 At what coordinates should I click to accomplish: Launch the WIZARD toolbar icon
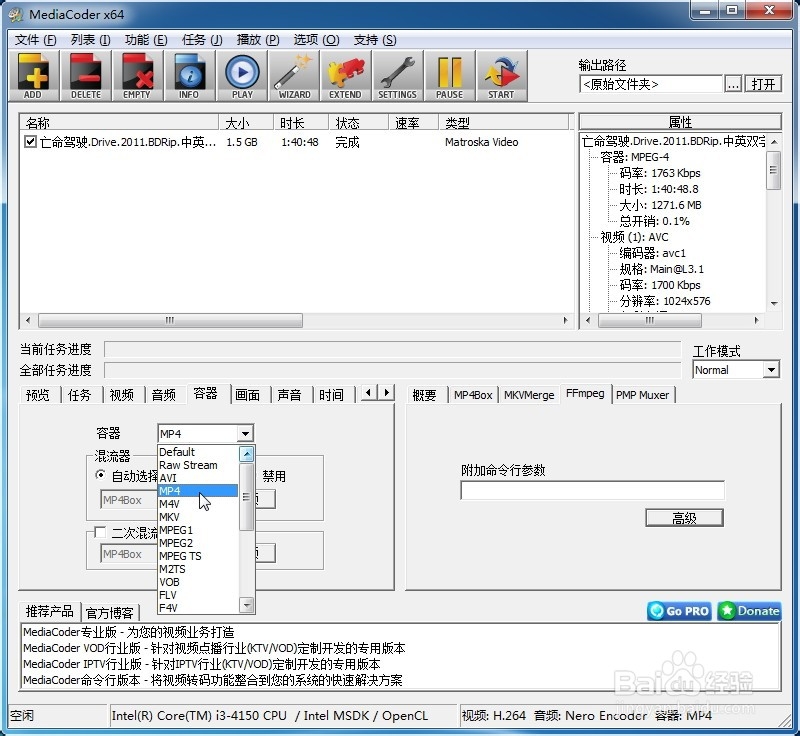[x=294, y=75]
